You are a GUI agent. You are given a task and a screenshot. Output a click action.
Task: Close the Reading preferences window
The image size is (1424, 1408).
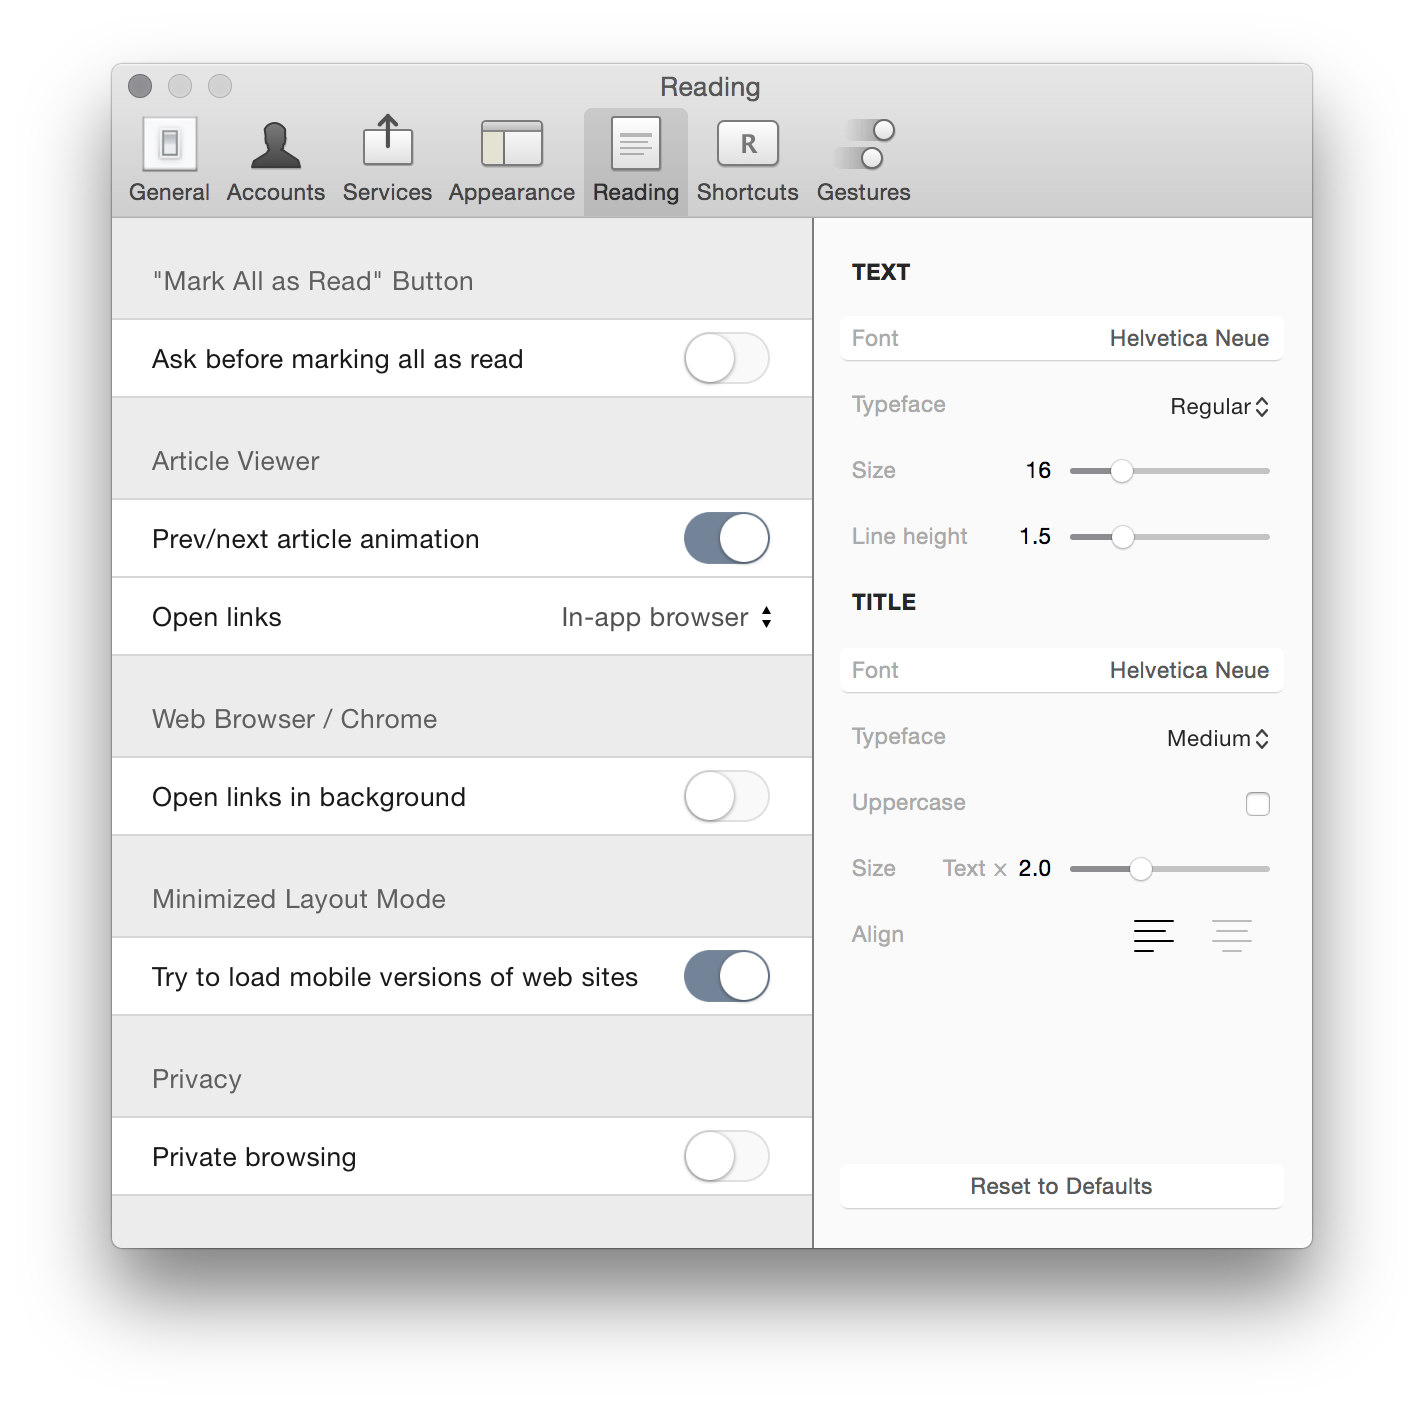coord(140,87)
